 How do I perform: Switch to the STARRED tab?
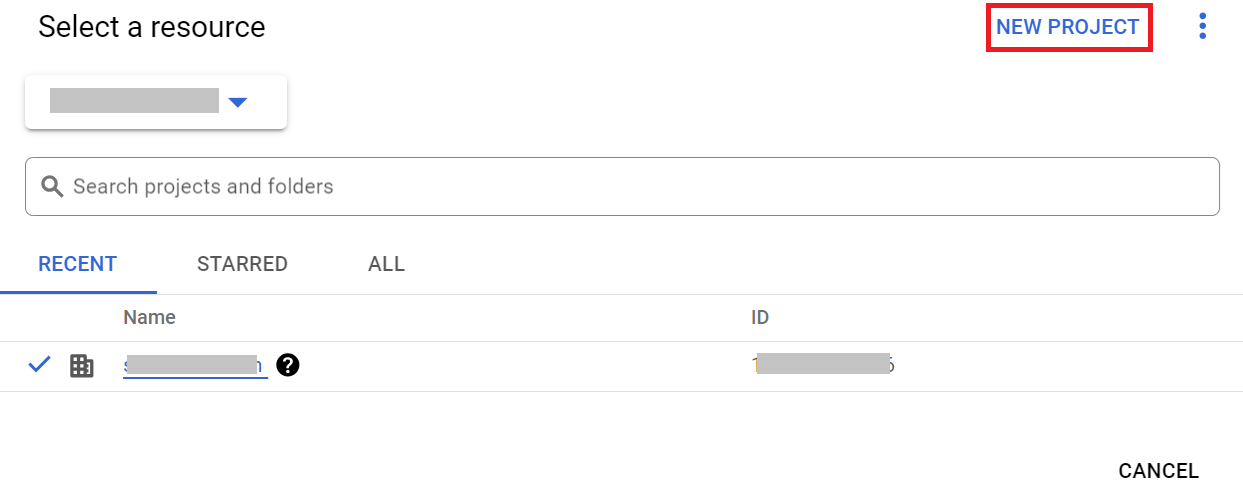242,264
